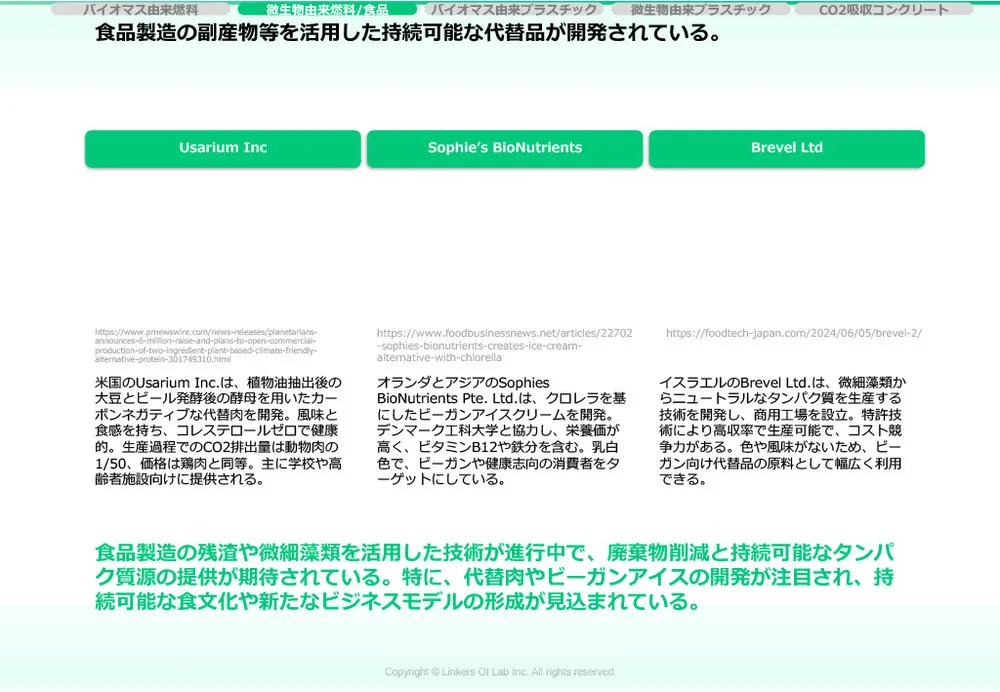The width and height of the screenshot is (1000, 692).
Task: Select the Brevel Ltd button
Action: 786,148
